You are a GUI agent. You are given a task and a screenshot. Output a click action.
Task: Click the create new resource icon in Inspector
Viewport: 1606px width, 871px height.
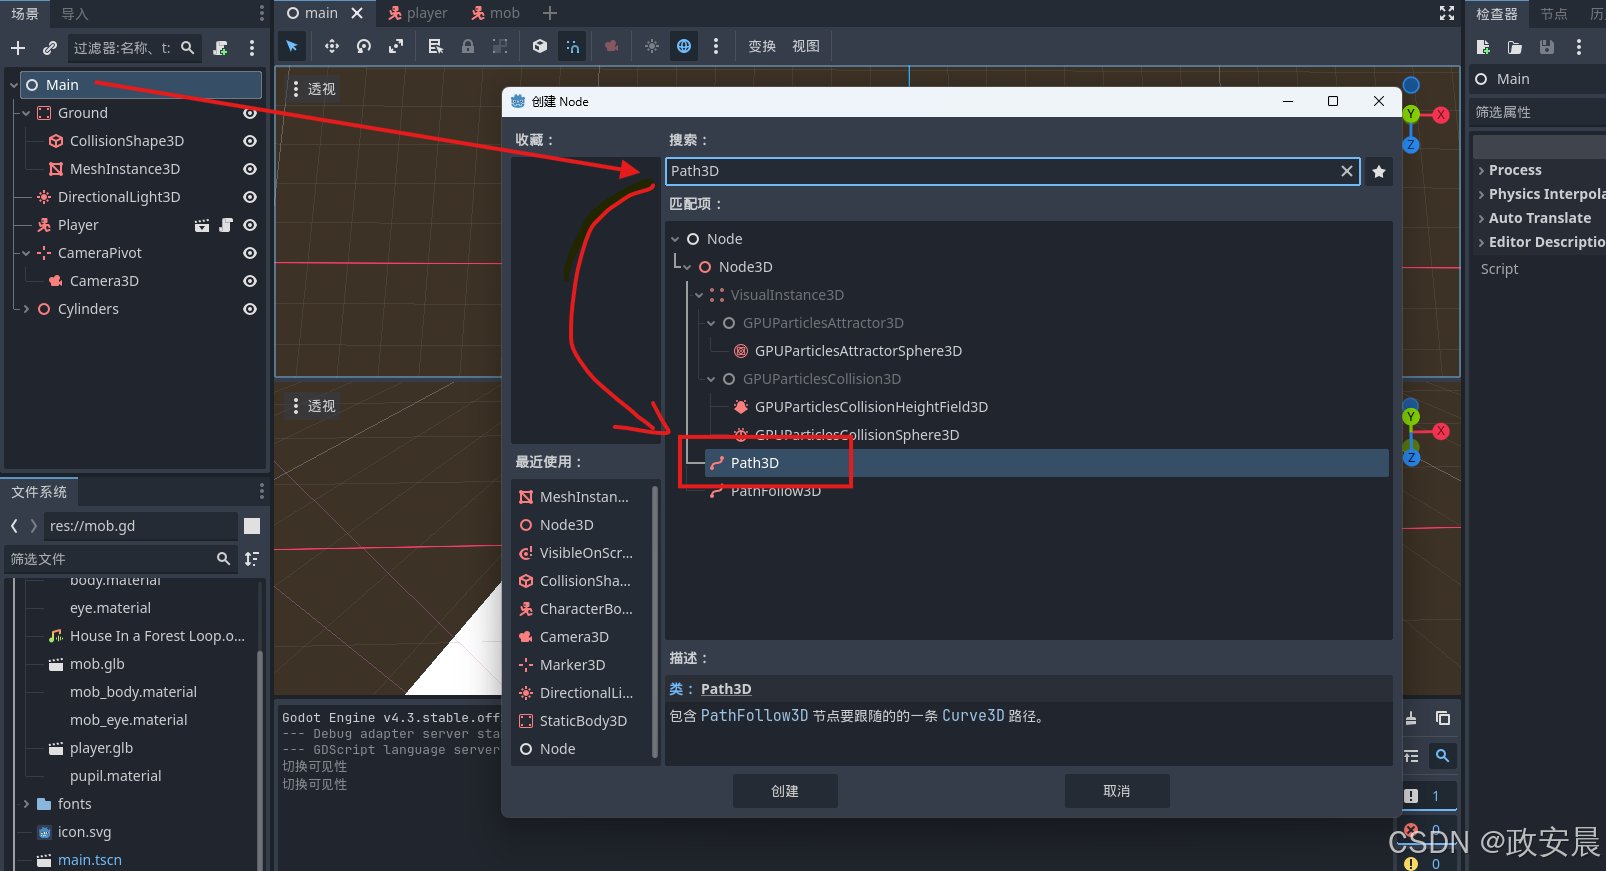point(1483,47)
